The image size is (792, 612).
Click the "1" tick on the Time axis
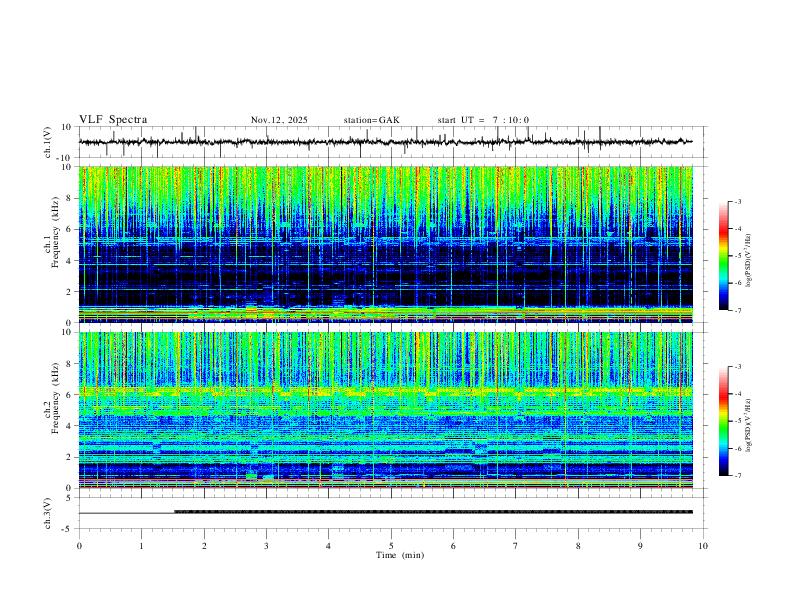(141, 546)
